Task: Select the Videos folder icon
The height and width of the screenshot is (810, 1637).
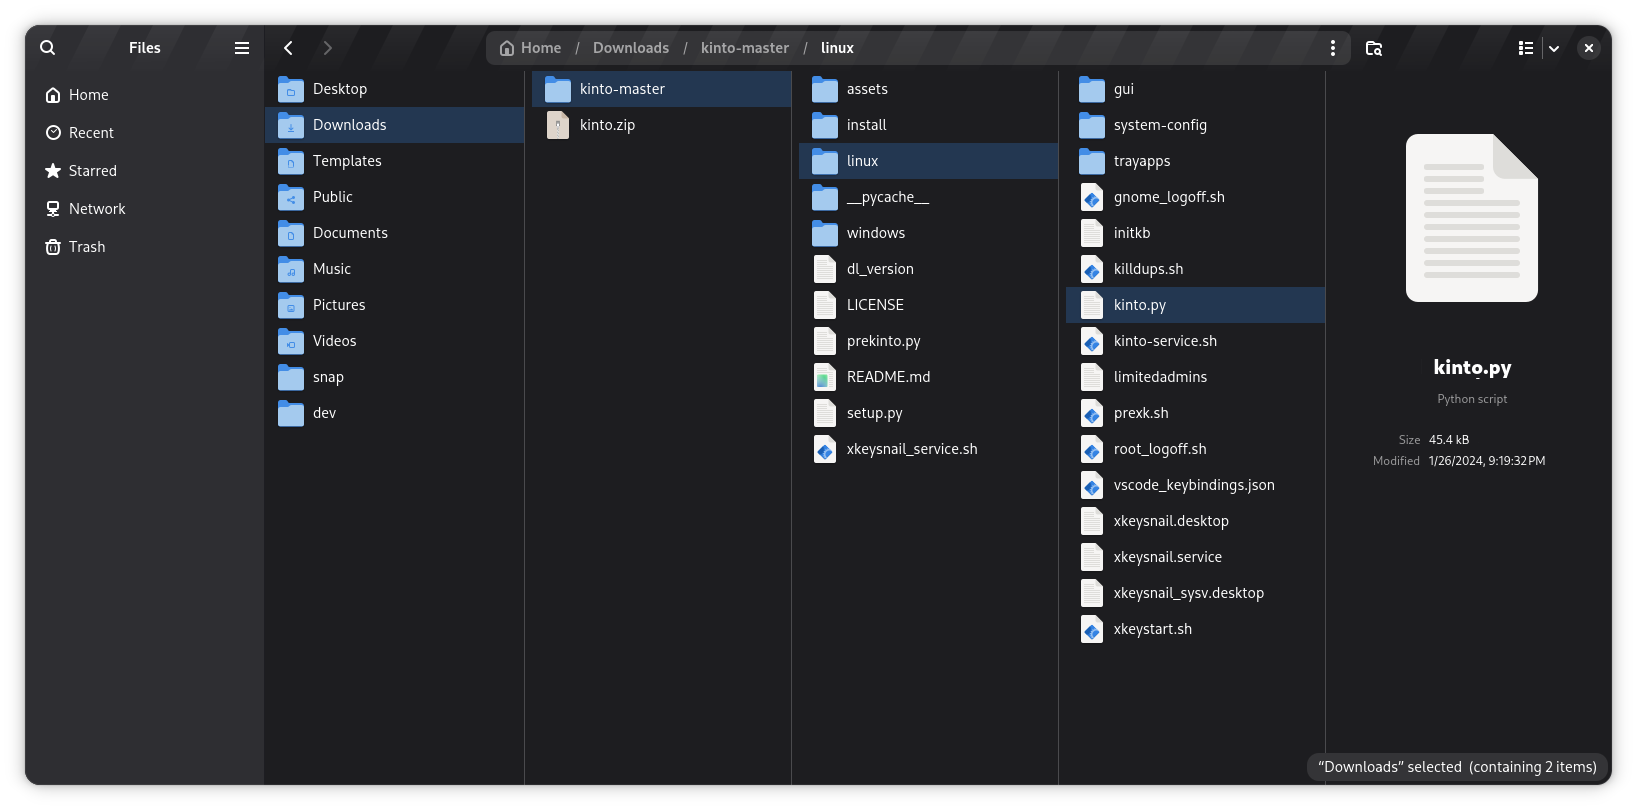Action: coord(291,341)
